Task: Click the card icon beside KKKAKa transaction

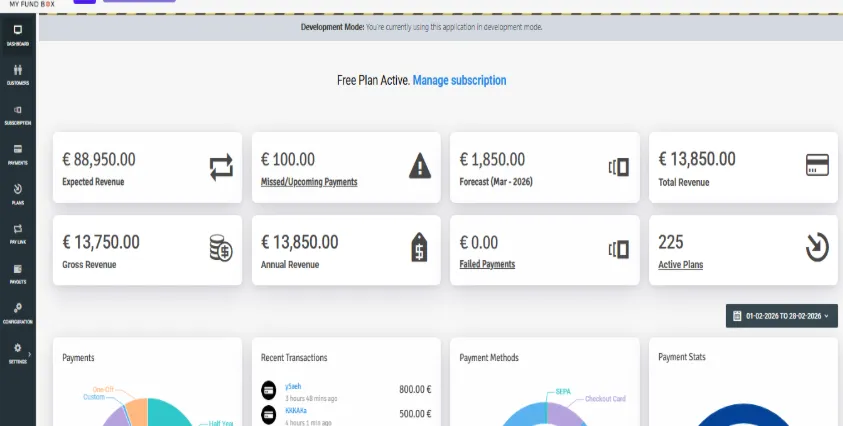Action: coord(268,414)
